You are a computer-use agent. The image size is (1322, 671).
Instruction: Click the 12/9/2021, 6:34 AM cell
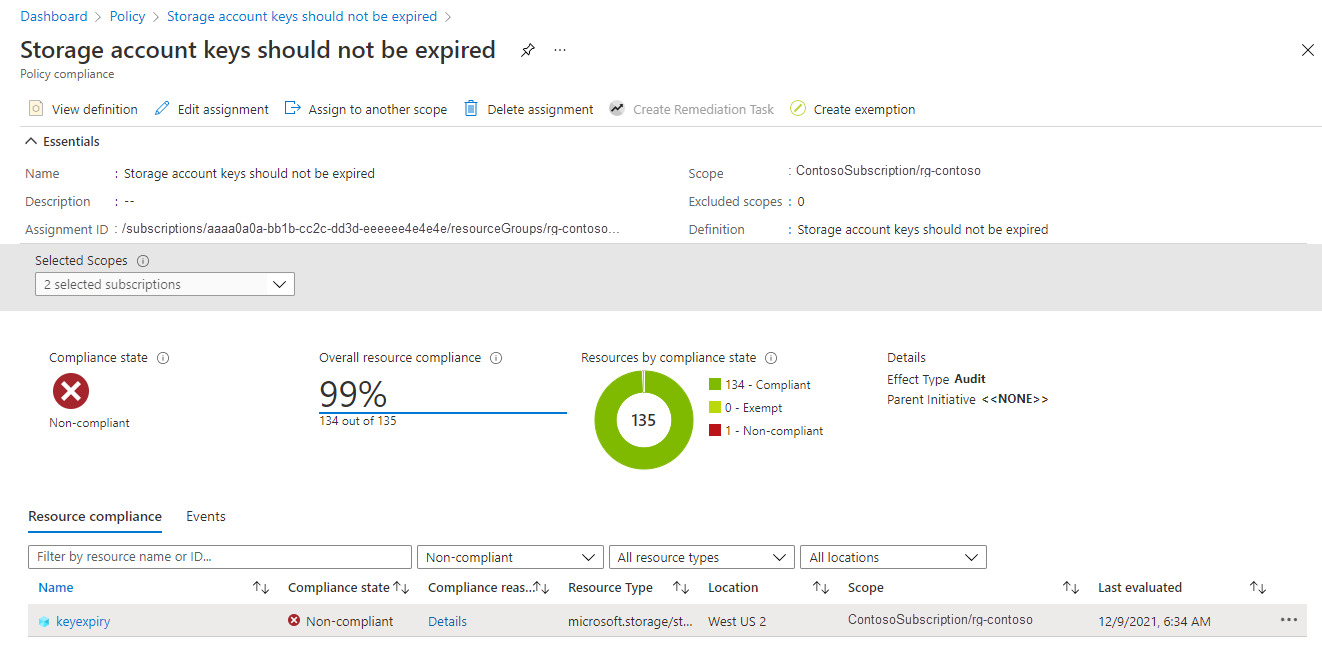coord(1154,622)
